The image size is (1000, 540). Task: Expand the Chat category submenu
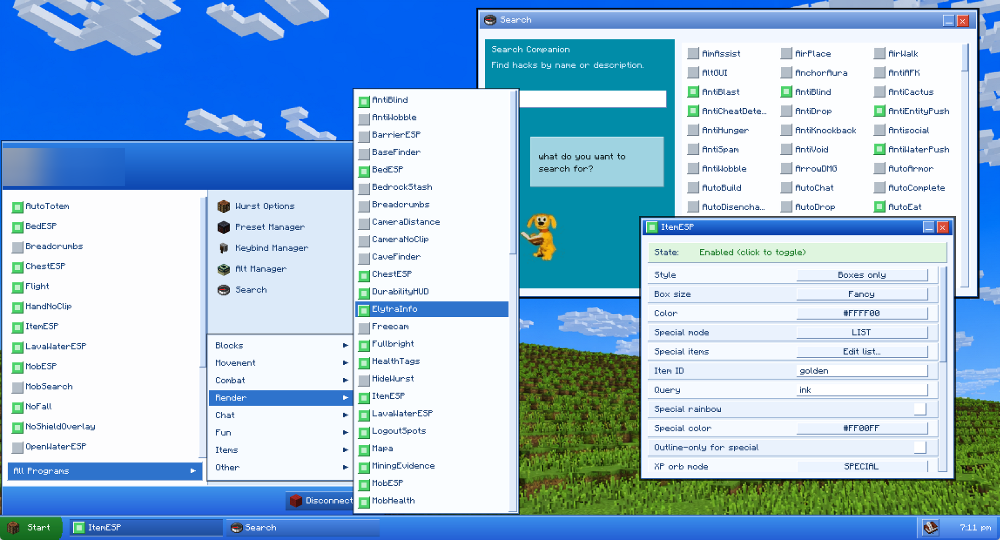(281, 415)
